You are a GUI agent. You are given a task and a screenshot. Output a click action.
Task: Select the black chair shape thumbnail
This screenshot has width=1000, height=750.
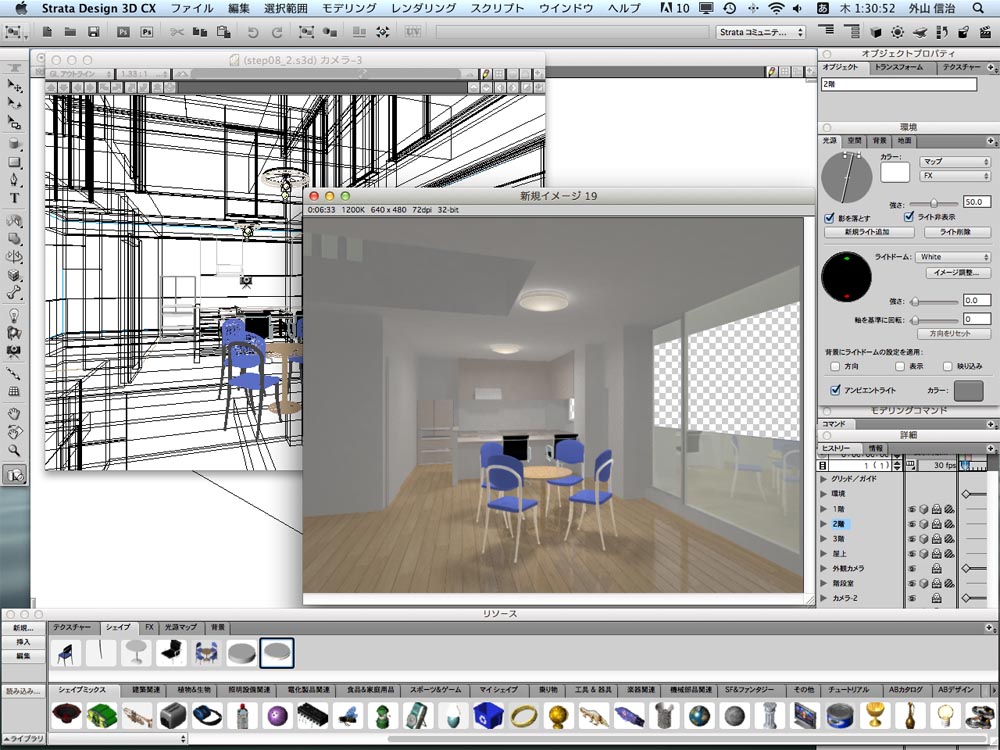171,654
